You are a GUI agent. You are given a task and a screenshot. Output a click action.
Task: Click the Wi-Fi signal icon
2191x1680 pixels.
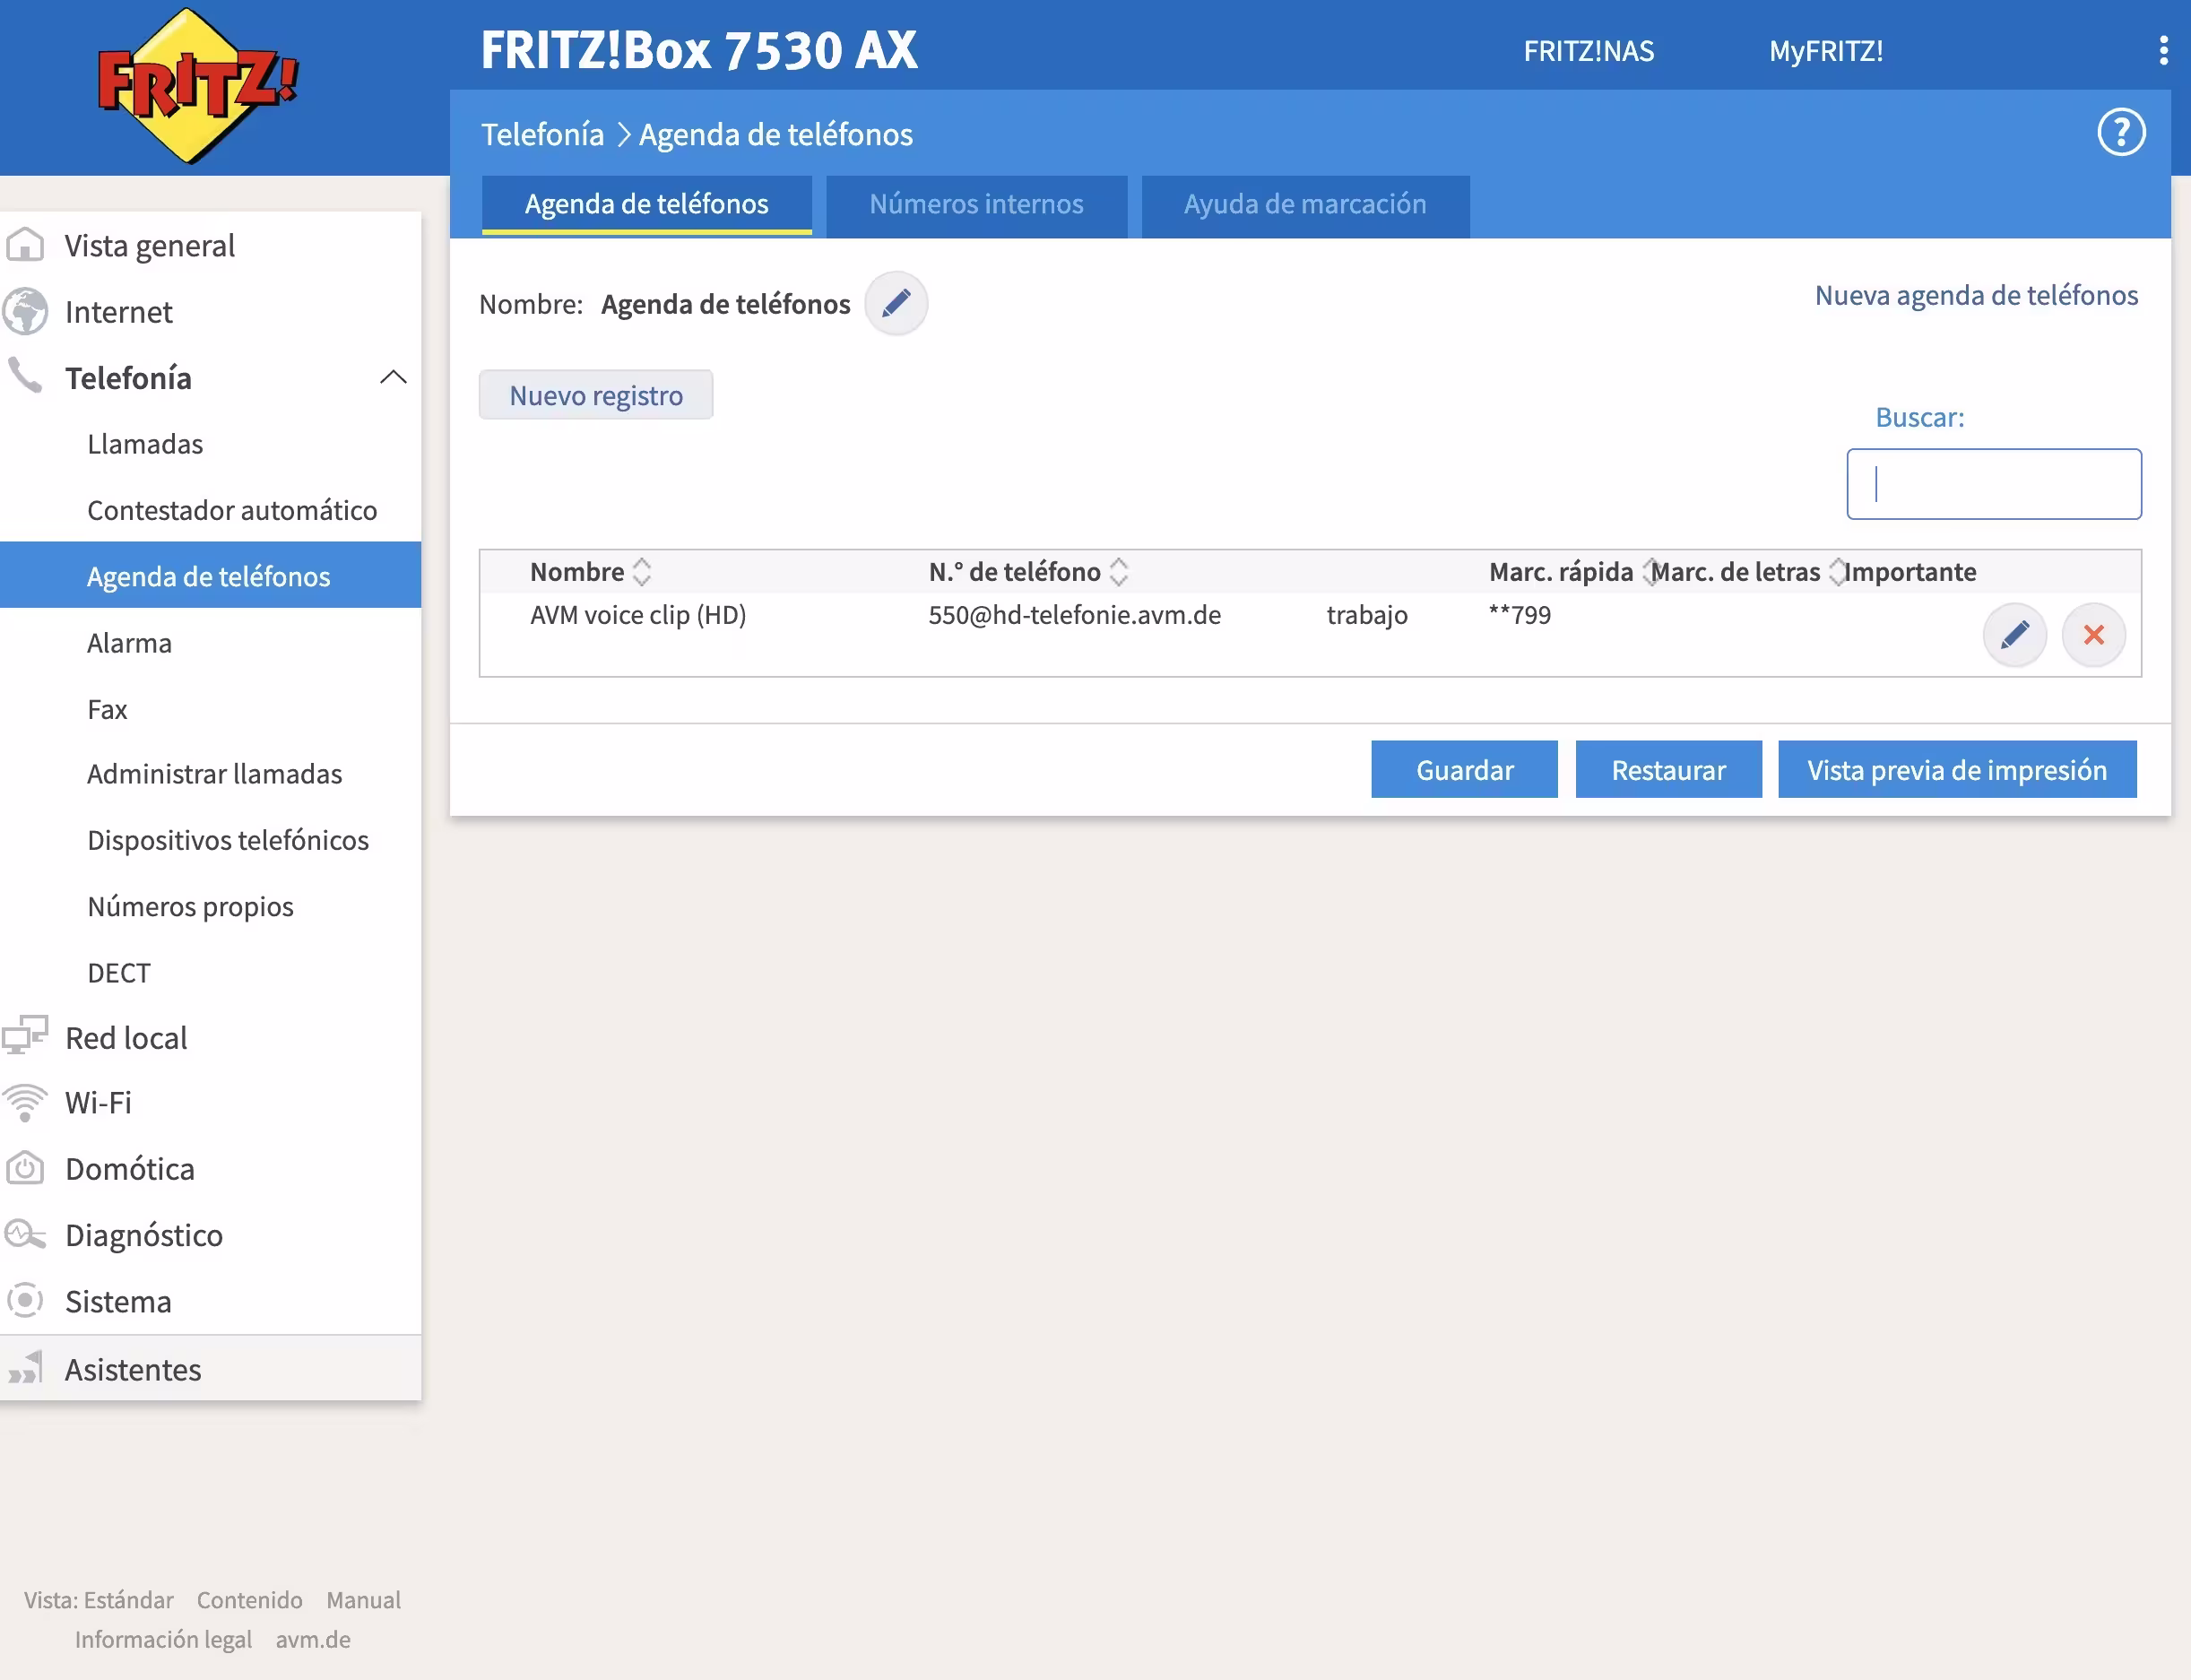pyautogui.click(x=25, y=1102)
